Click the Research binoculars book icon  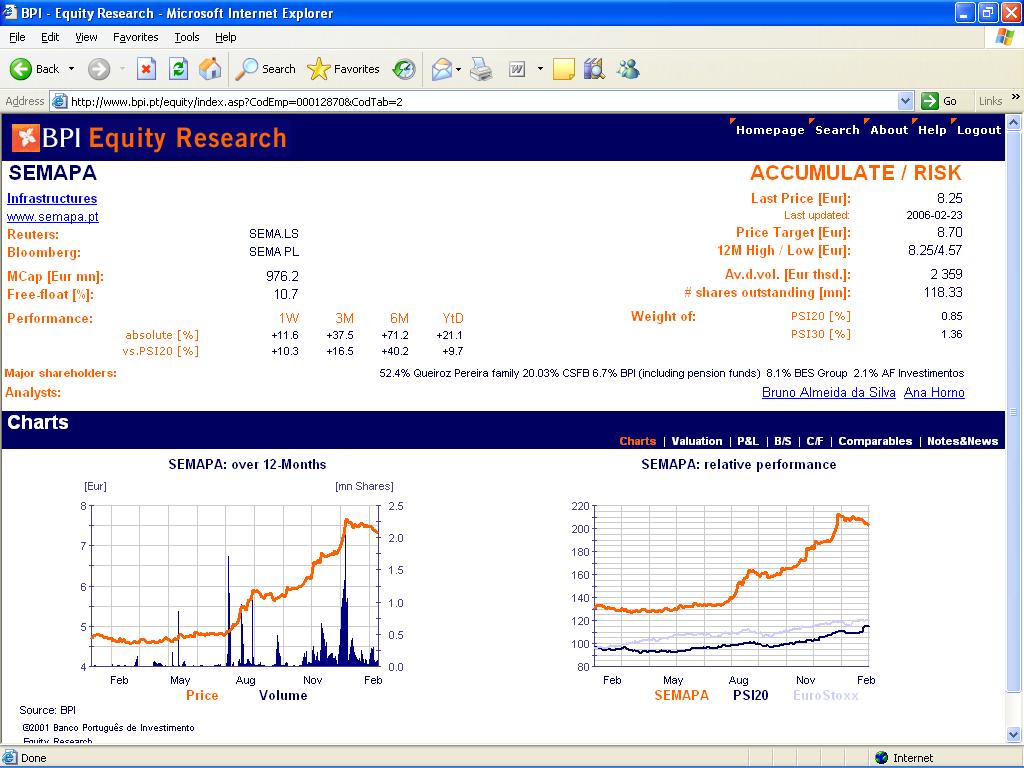(x=594, y=69)
